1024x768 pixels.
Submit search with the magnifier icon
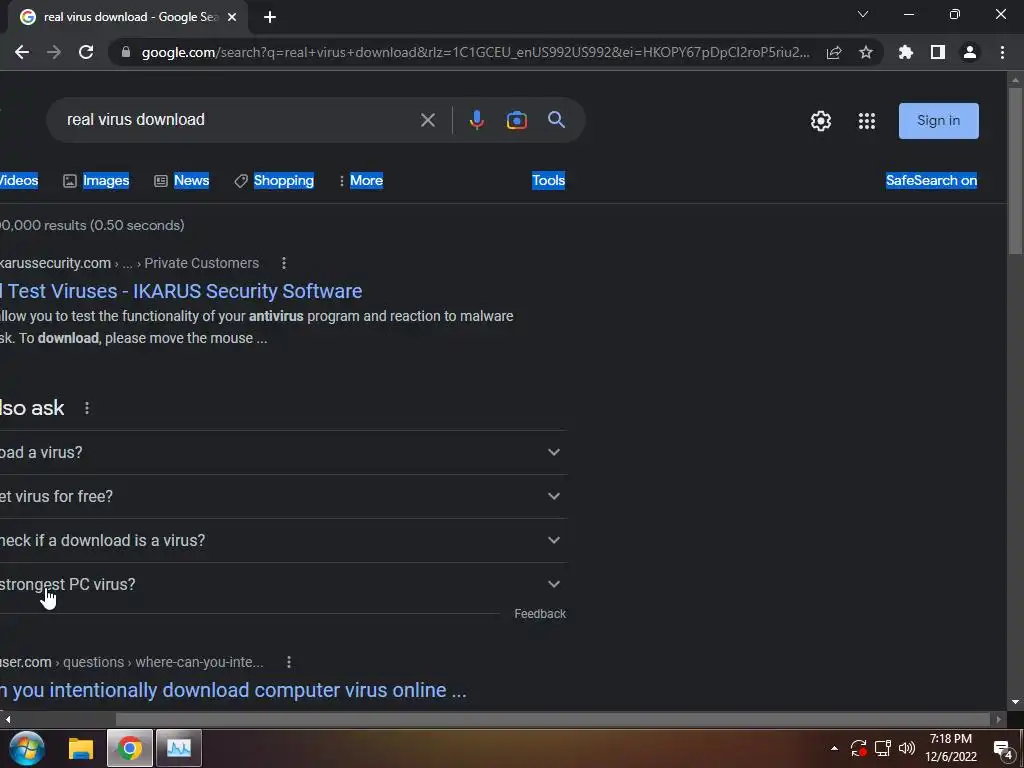(x=556, y=120)
